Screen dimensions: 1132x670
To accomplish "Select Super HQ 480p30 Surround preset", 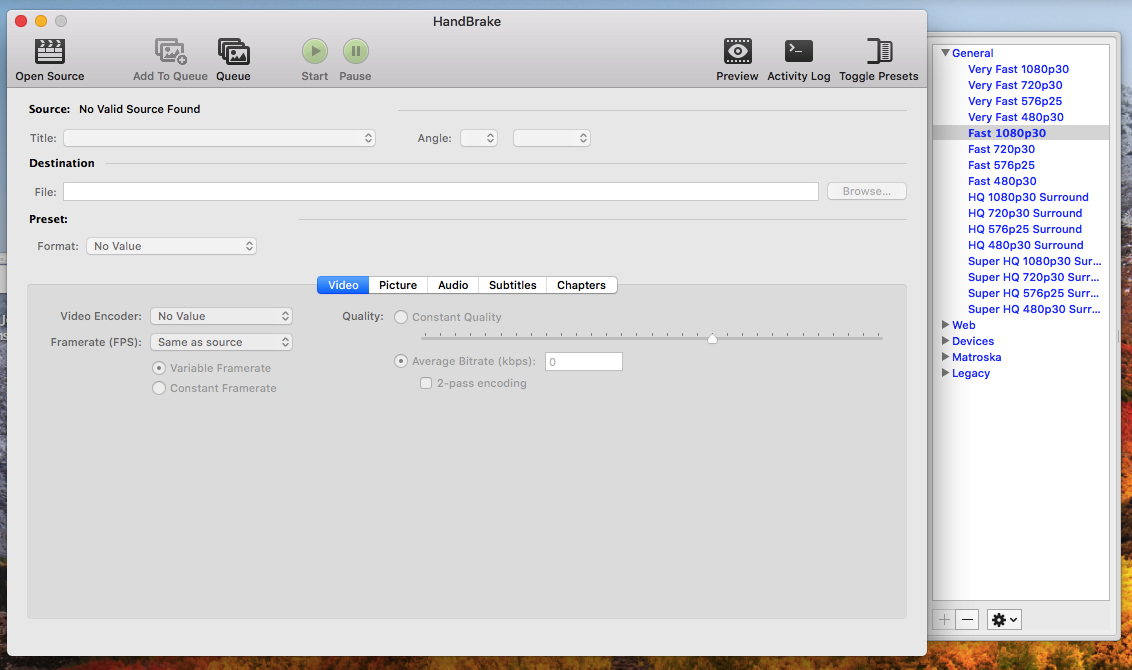I will click(x=1034, y=309).
